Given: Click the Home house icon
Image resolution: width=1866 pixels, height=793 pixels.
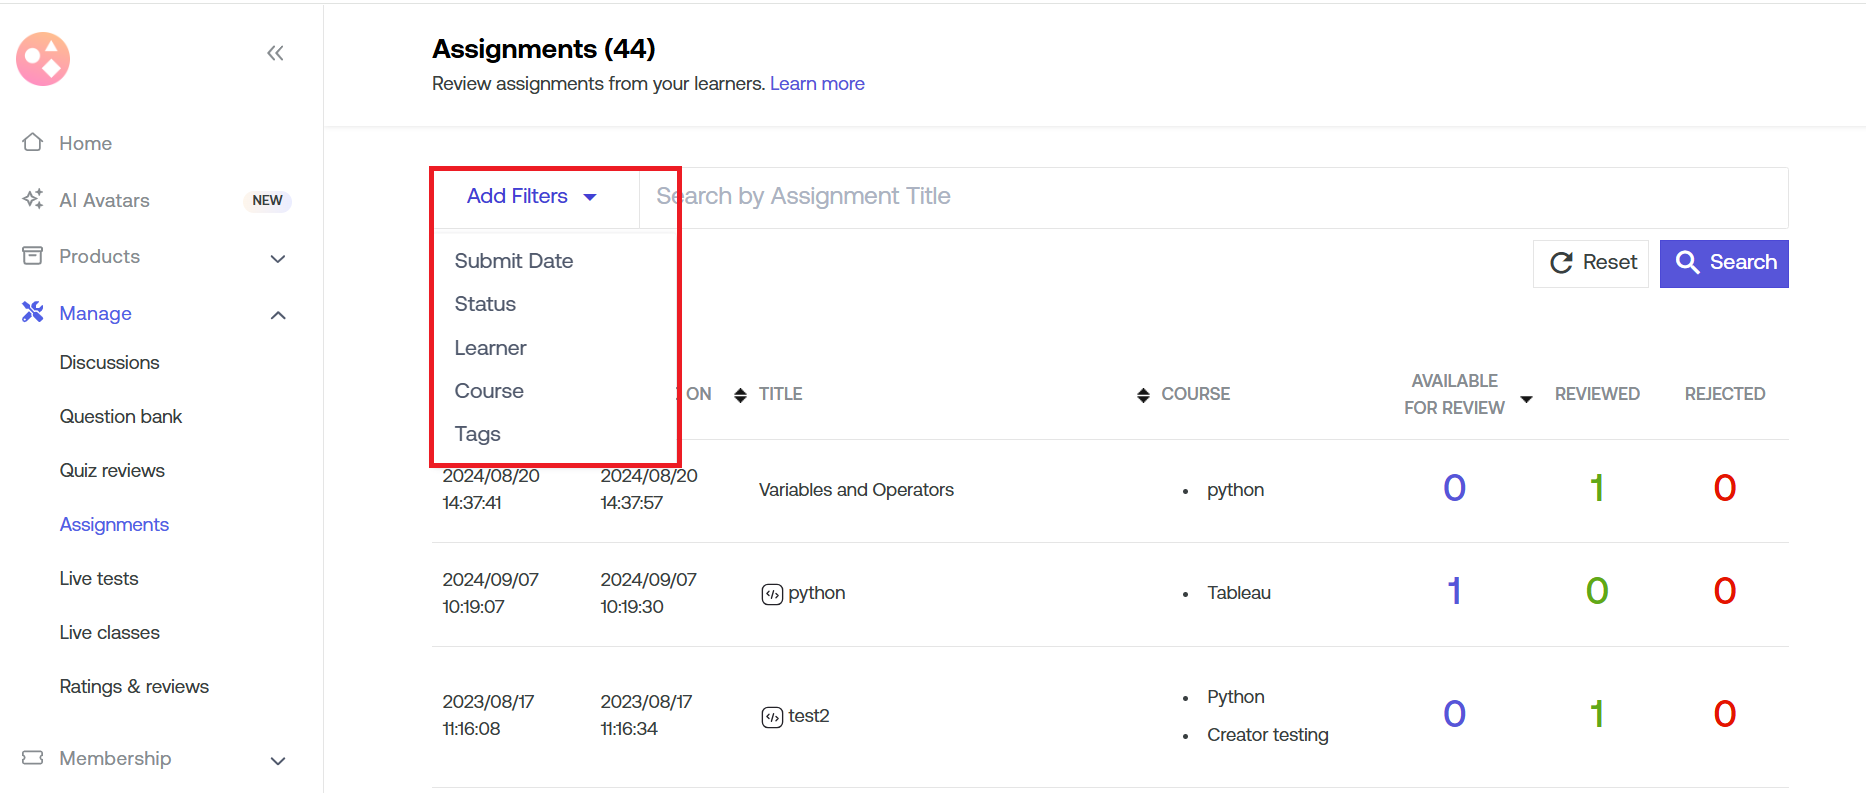Looking at the screenshot, I should 33,142.
